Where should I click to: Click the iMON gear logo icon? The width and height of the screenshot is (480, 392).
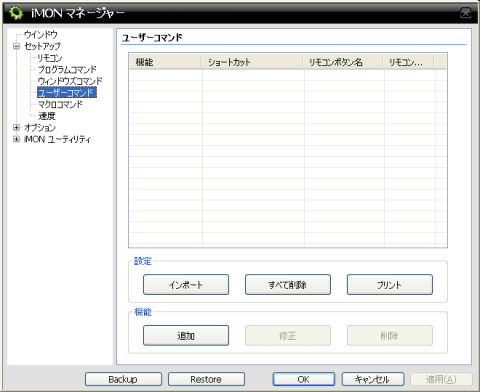(x=16, y=13)
